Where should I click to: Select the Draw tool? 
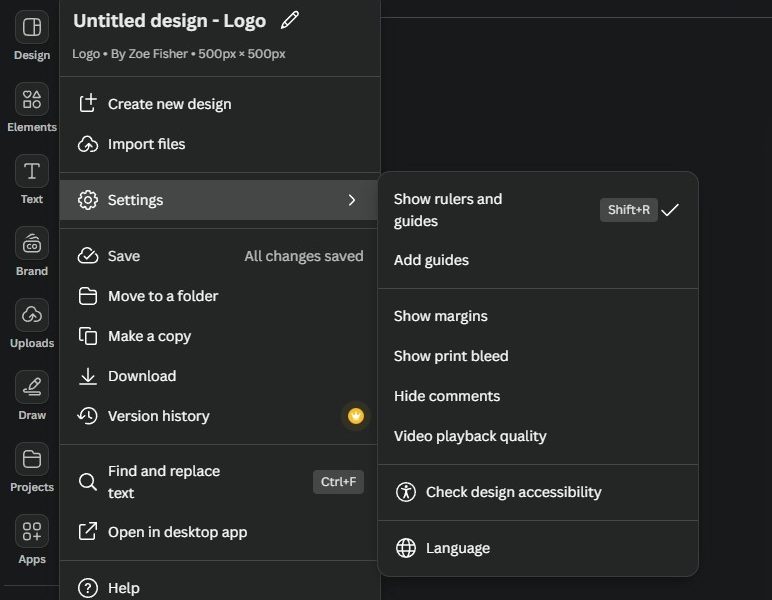32,388
